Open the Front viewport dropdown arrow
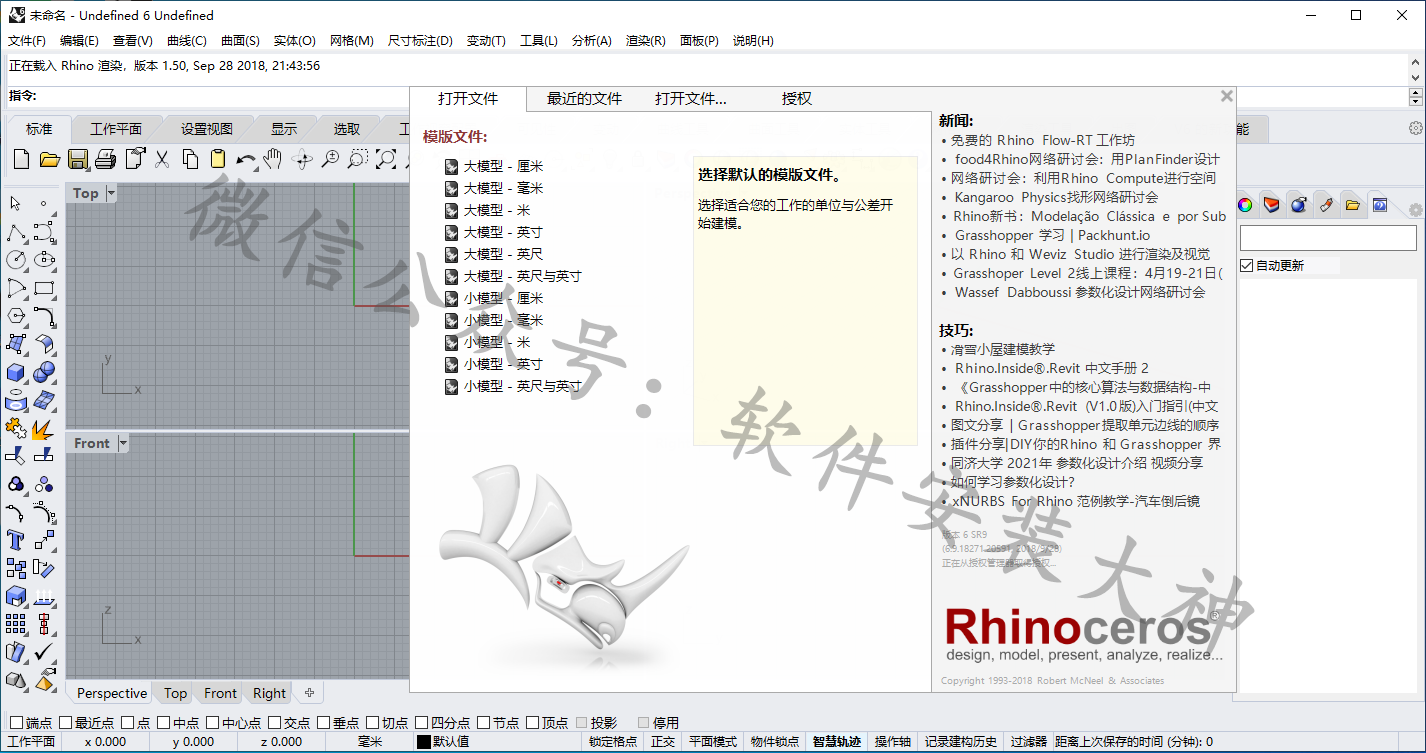The image size is (1426, 753). 123,443
